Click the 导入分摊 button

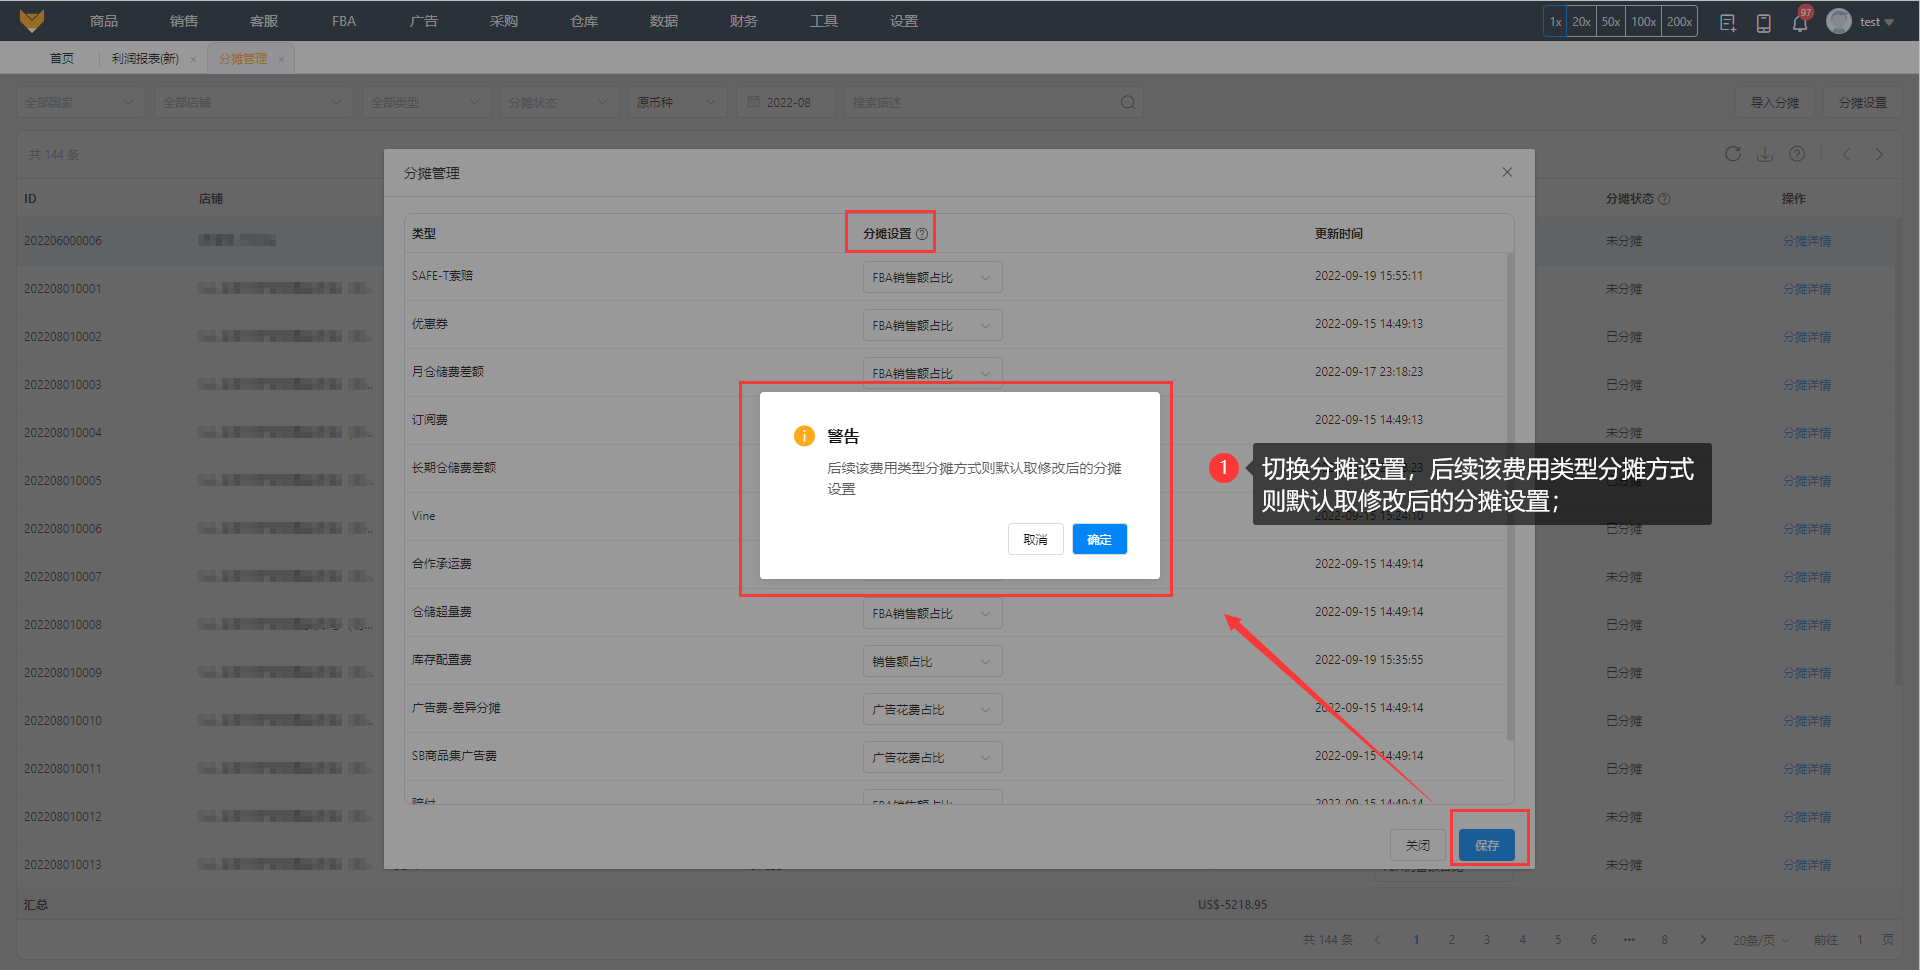1775,102
